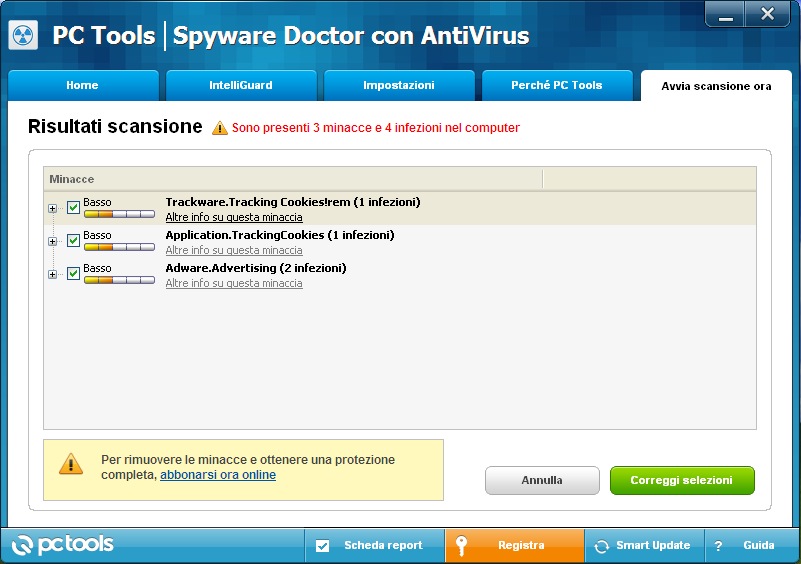Expand the Trackware.Tracking Cookies!rem tree node
The image size is (801, 564).
52,208
